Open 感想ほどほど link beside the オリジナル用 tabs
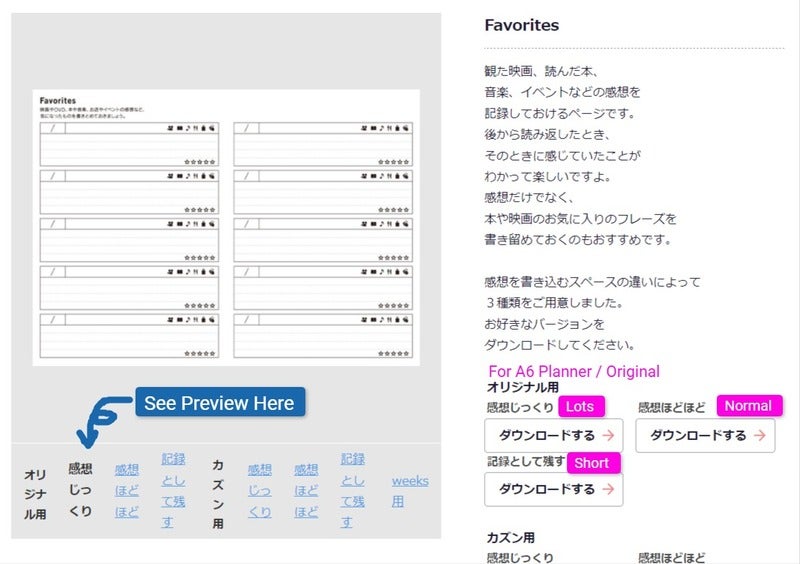 pos(127,490)
